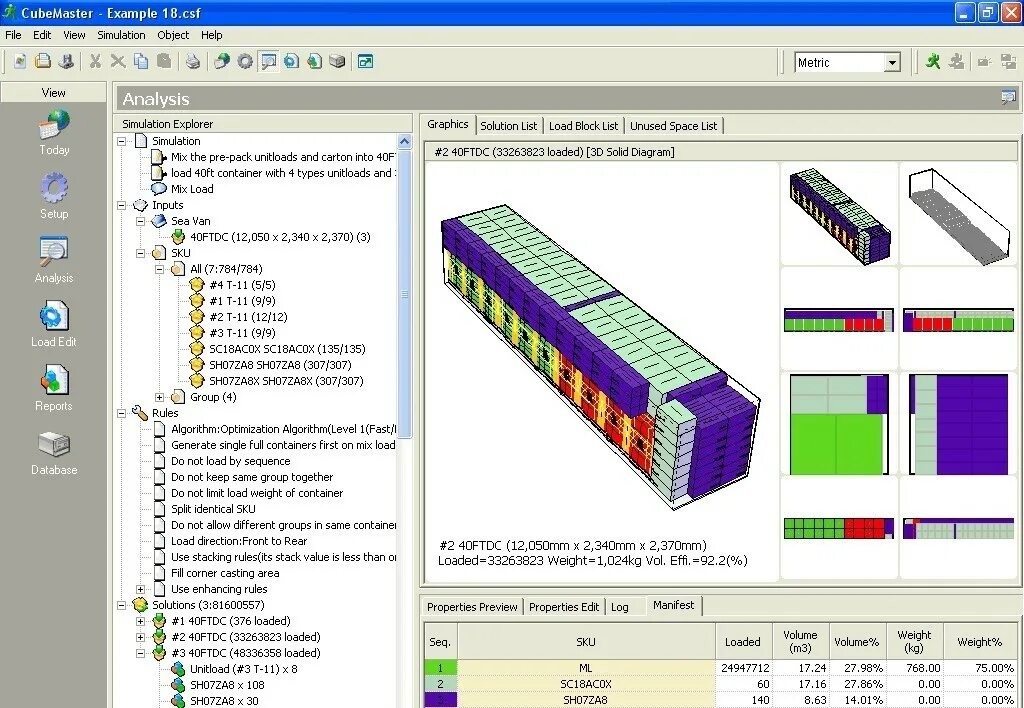
Task: Open Today view in the sidebar
Action: click(54, 133)
